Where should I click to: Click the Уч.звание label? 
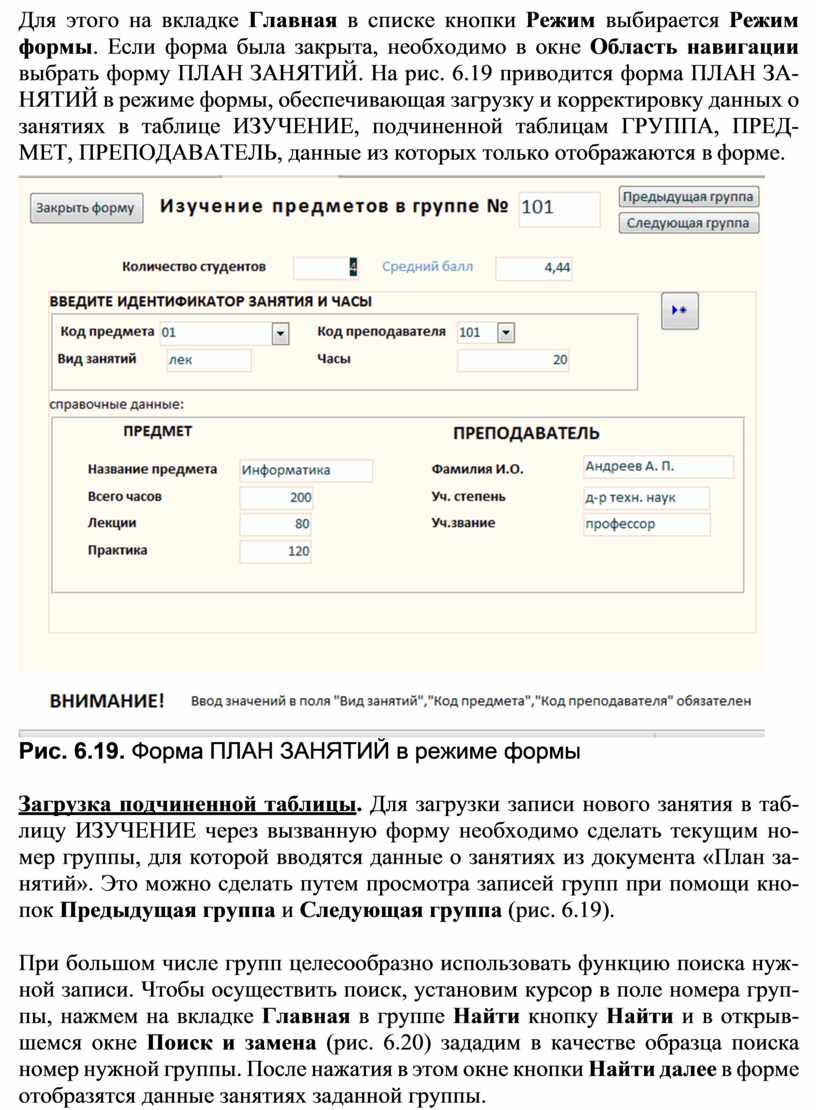(x=464, y=523)
